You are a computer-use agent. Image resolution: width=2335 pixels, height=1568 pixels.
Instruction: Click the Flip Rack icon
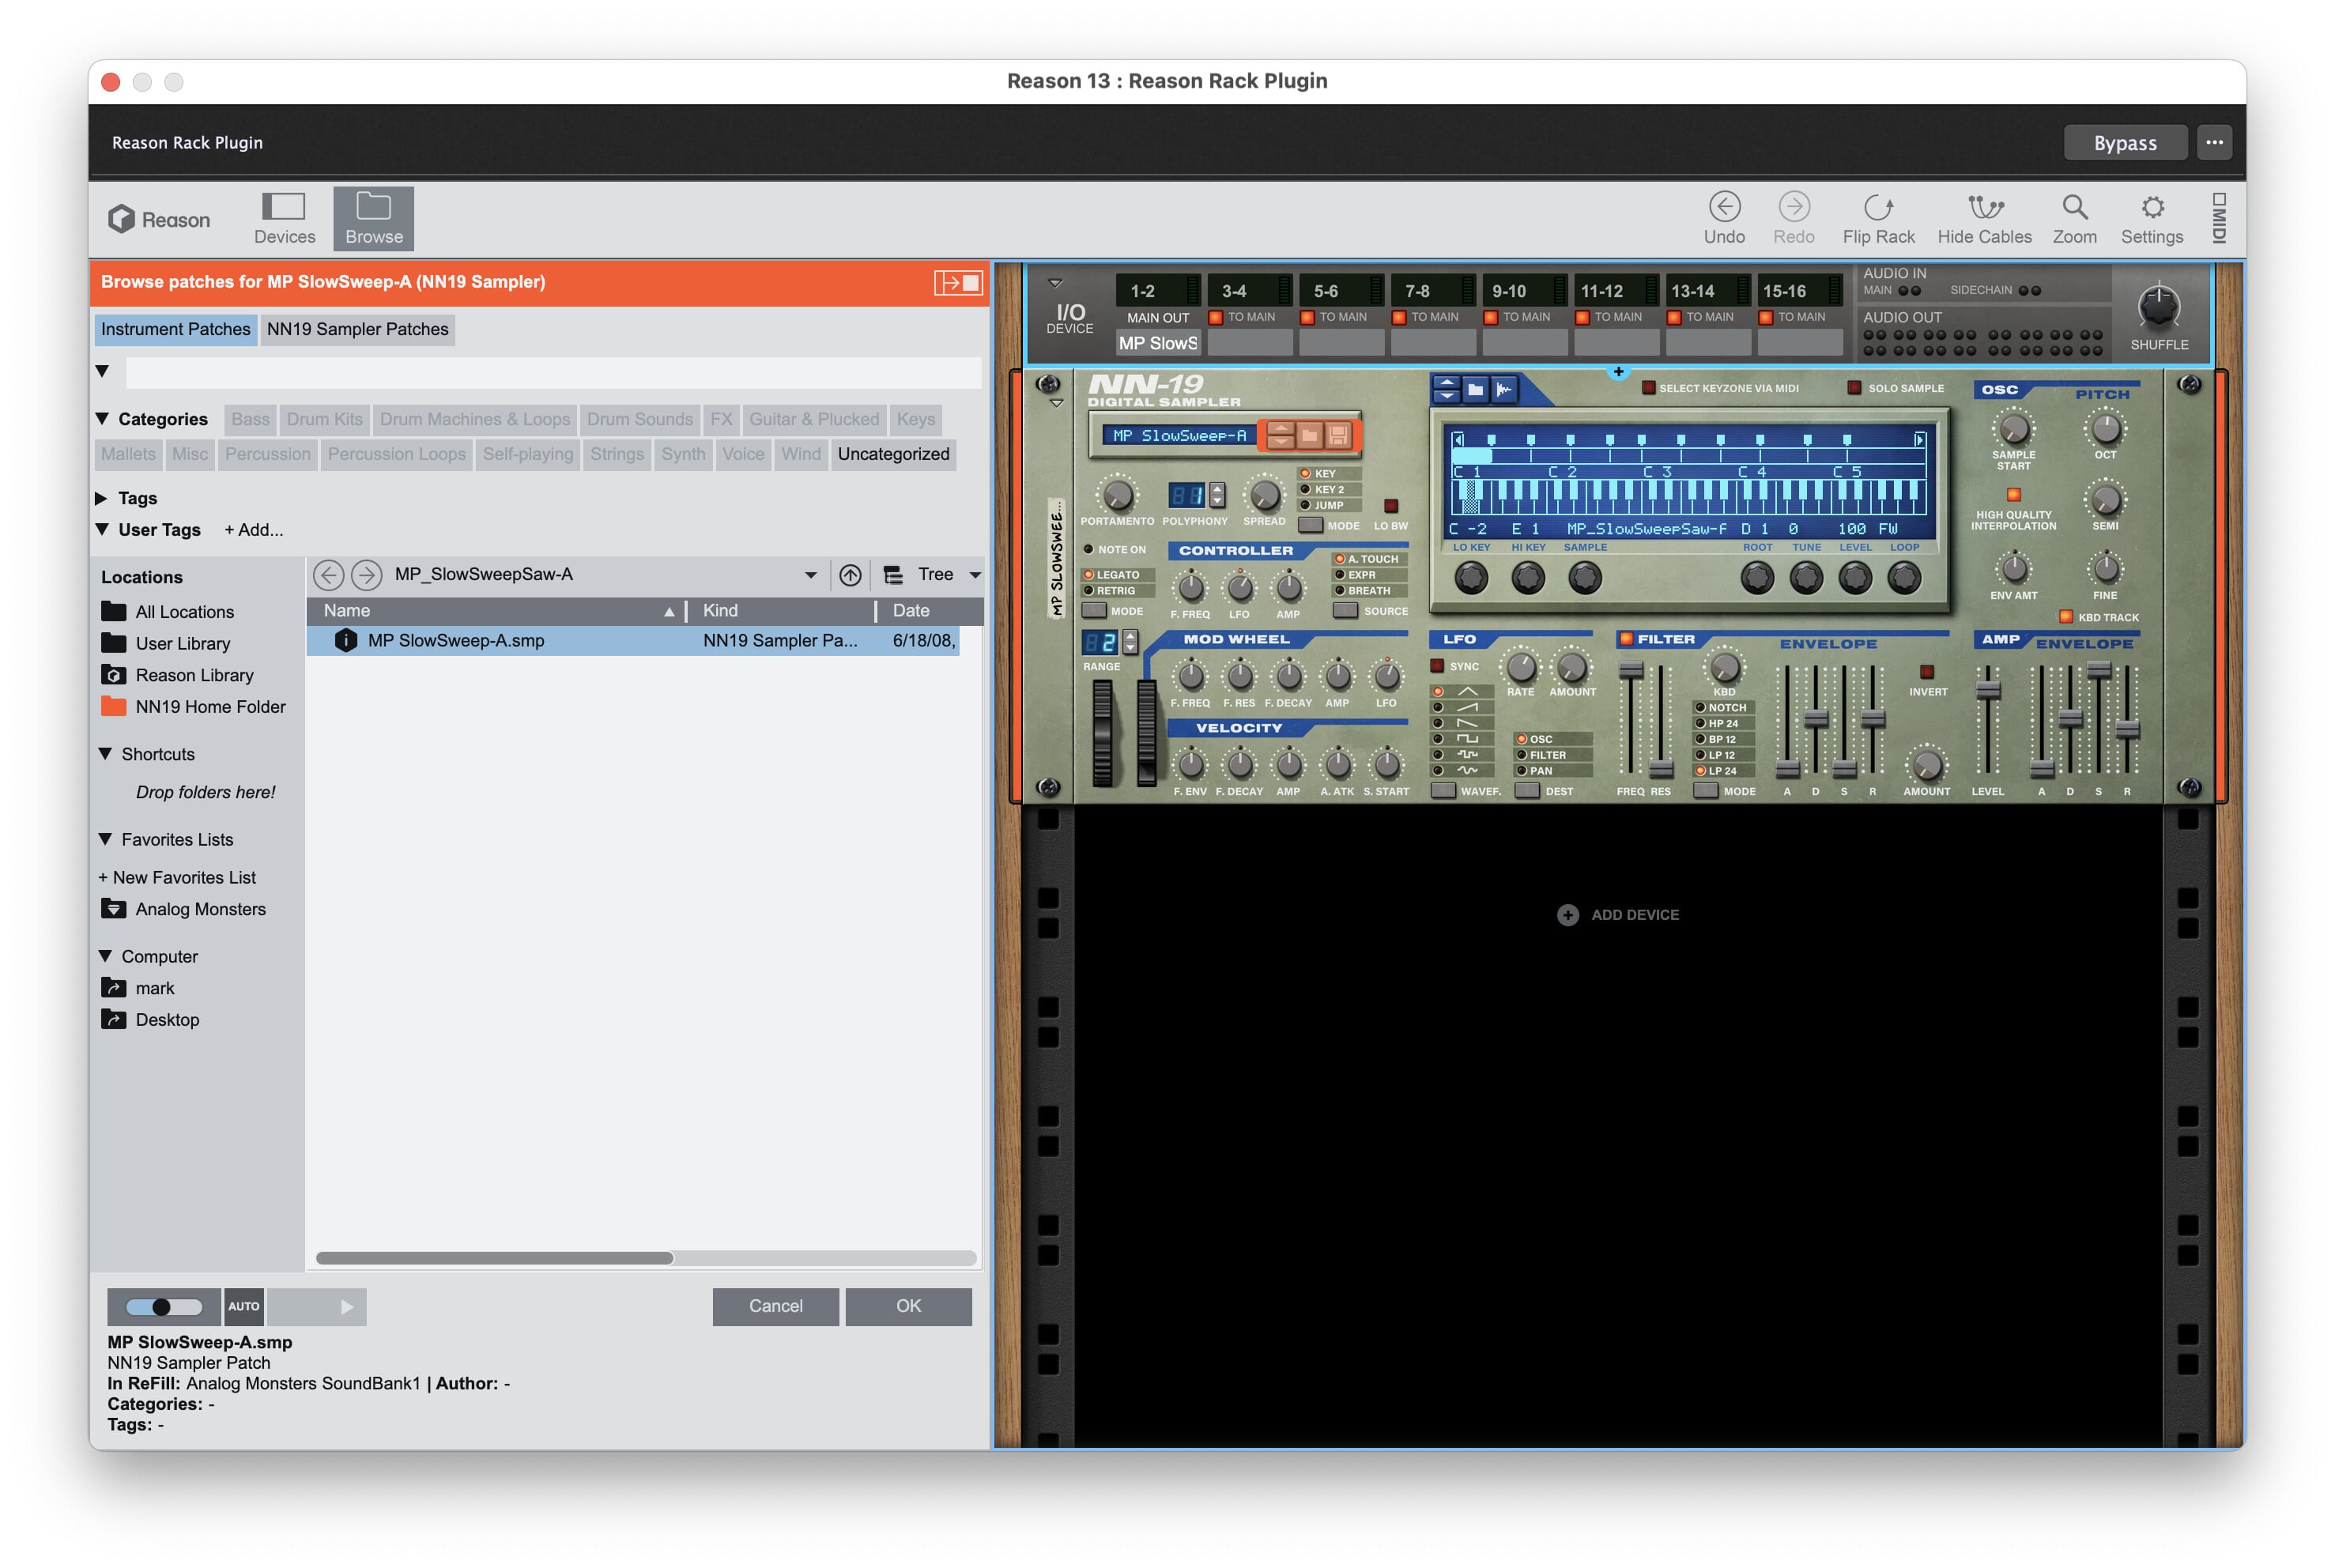1878,217
